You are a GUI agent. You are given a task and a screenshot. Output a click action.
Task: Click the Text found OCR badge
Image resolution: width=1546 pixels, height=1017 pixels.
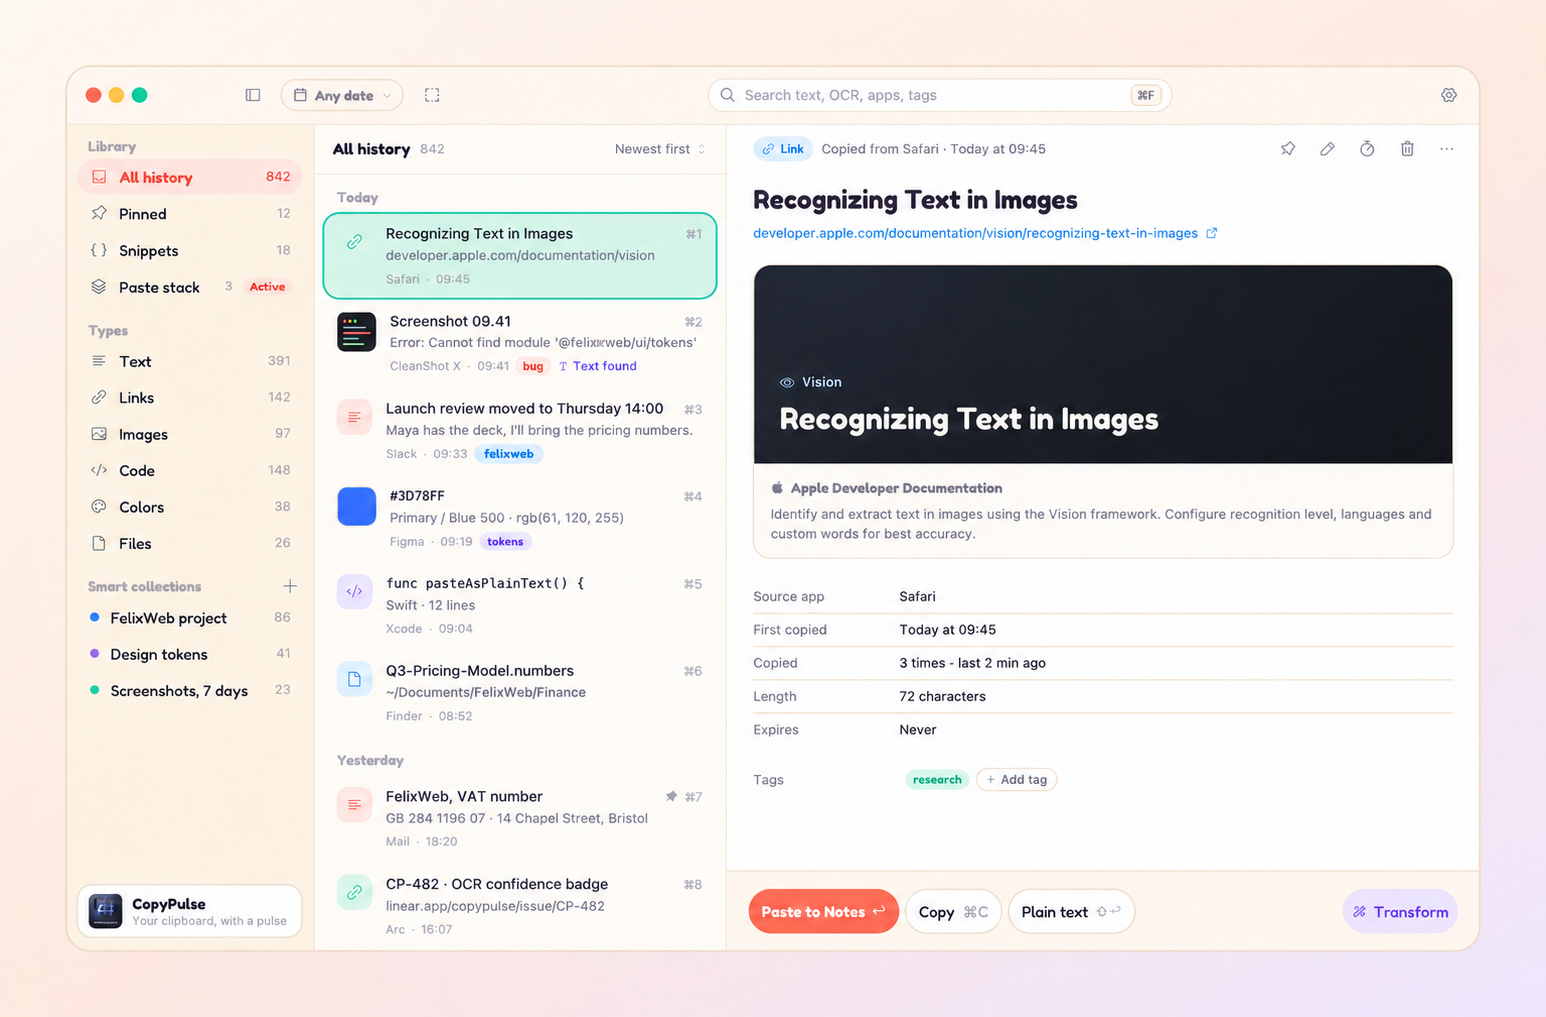click(598, 366)
